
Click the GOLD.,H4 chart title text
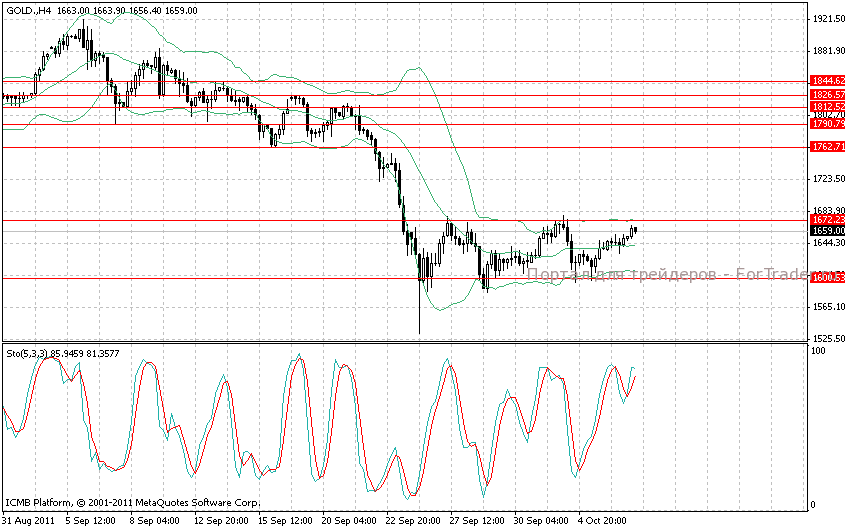(29, 11)
